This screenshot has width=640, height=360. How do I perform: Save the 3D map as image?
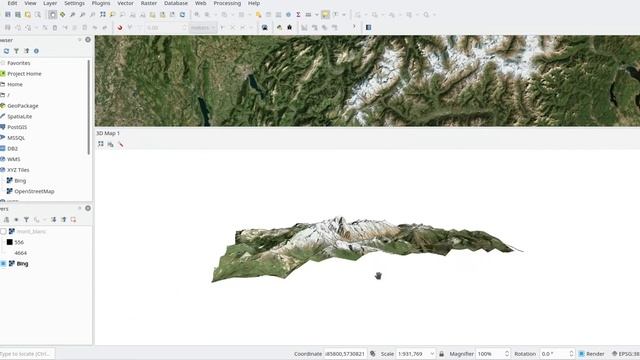point(111,144)
